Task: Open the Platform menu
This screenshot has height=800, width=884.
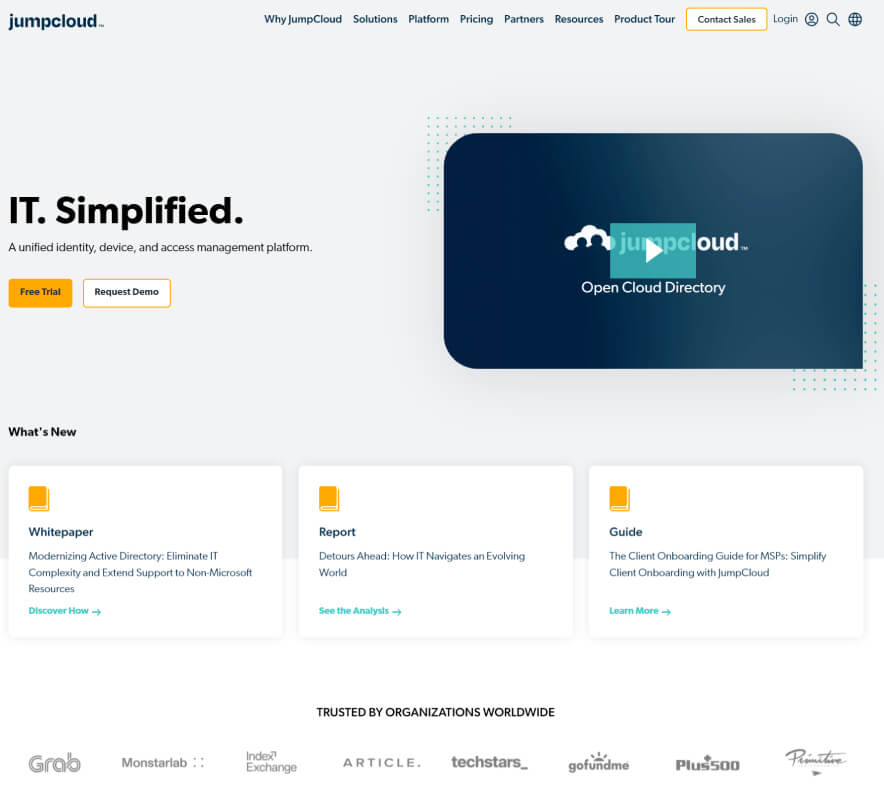Action: pyautogui.click(x=428, y=19)
